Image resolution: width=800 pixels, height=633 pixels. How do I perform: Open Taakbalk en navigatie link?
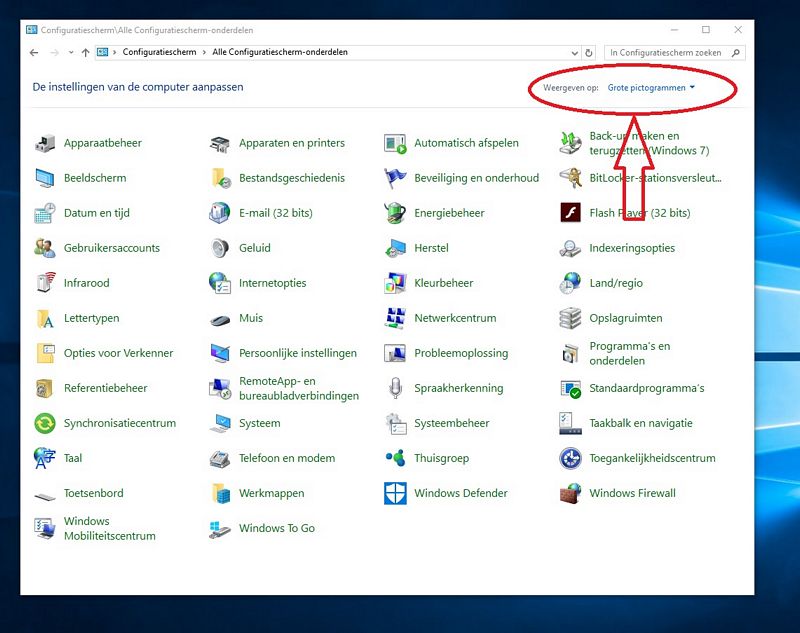pyautogui.click(x=641, y=423)
